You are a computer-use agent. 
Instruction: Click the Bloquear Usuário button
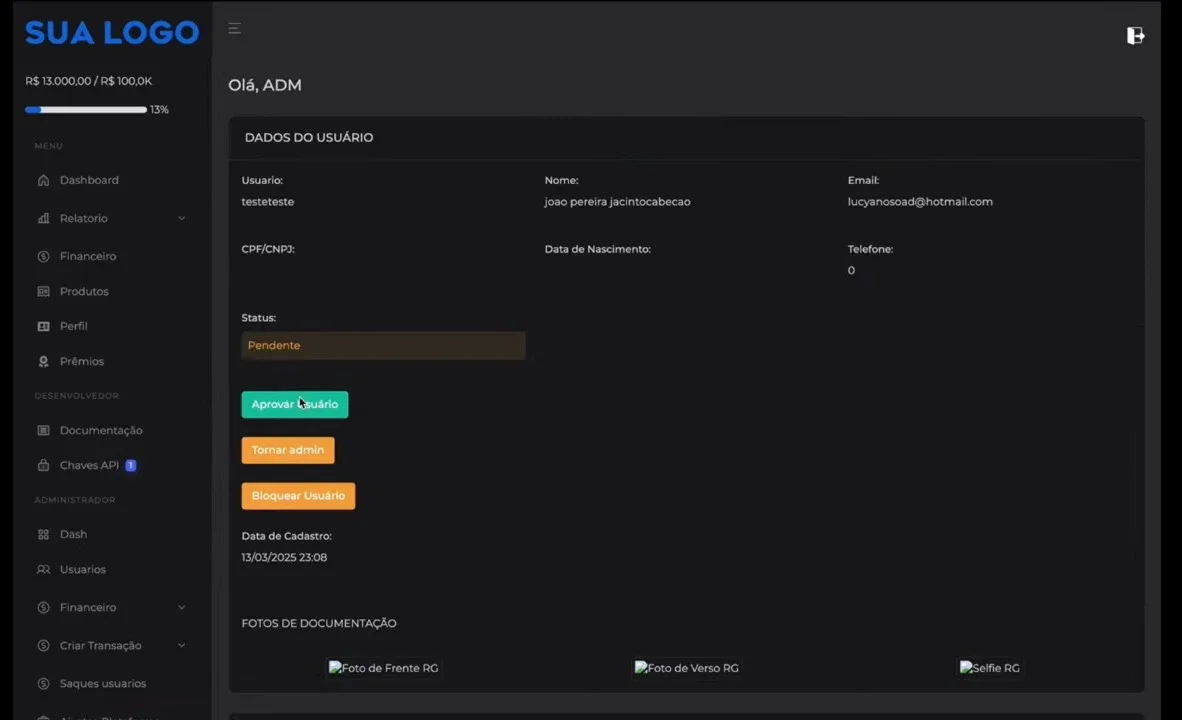pos(298,495)
